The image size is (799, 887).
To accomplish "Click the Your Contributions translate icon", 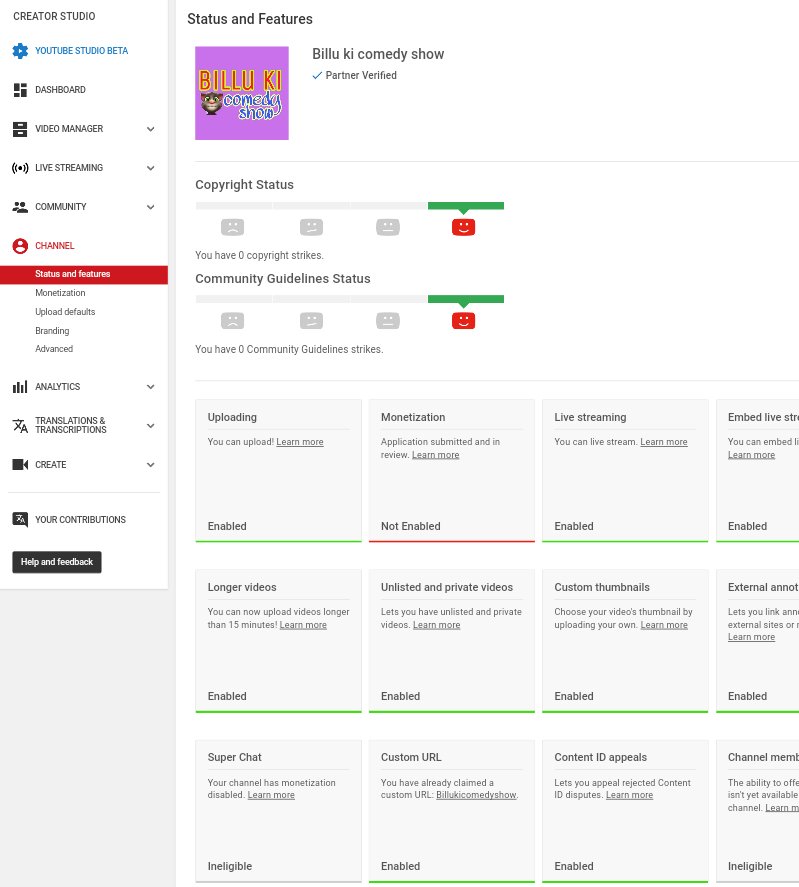I will 20,519.
